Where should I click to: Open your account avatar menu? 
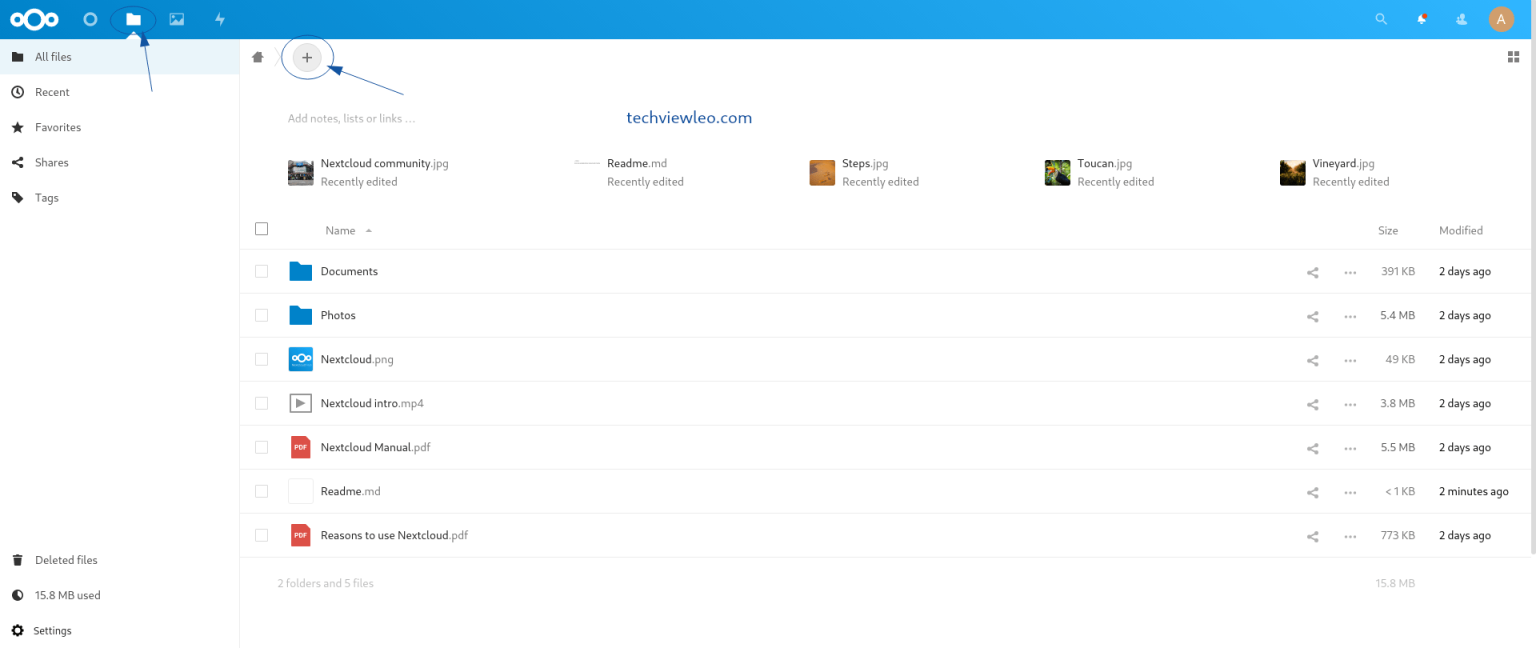(x=1501, y=19)
